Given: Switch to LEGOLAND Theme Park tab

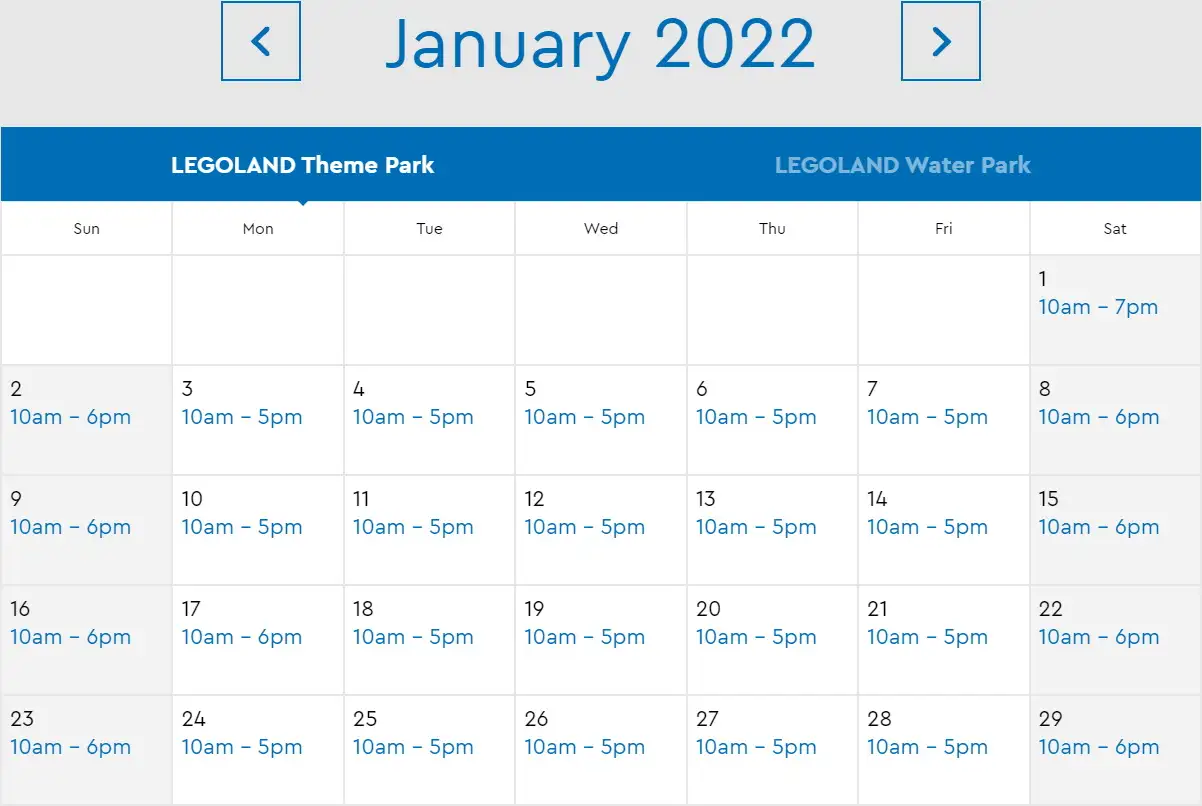Looking at the screenshot, I should coord(302,165).
